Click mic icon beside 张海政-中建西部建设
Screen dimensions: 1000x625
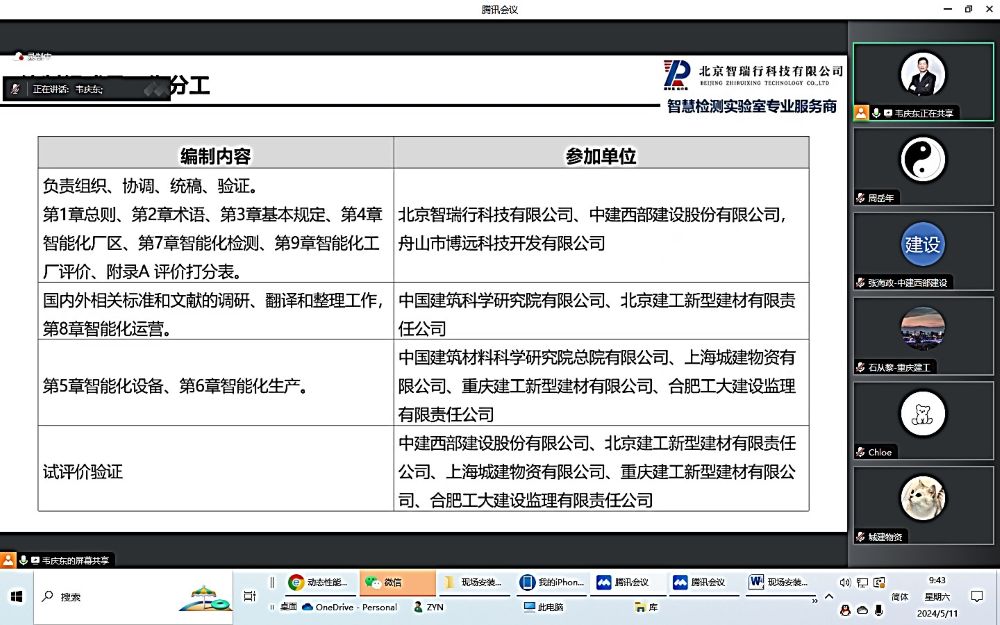pos(861,283)
